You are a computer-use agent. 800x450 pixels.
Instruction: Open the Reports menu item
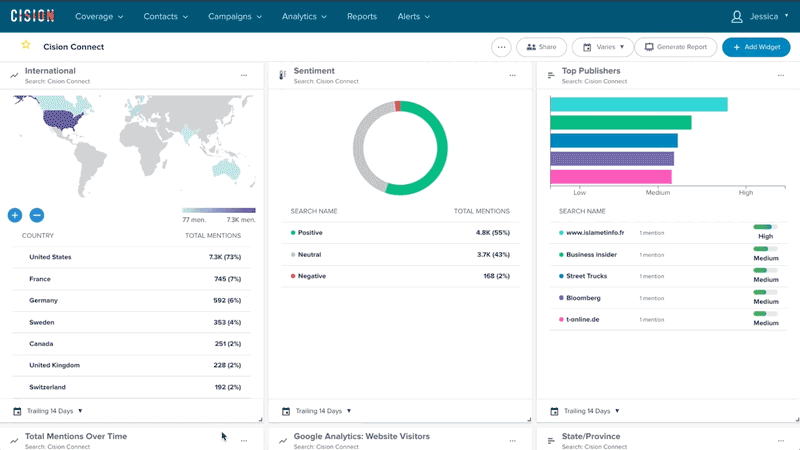tap(362, 17)
